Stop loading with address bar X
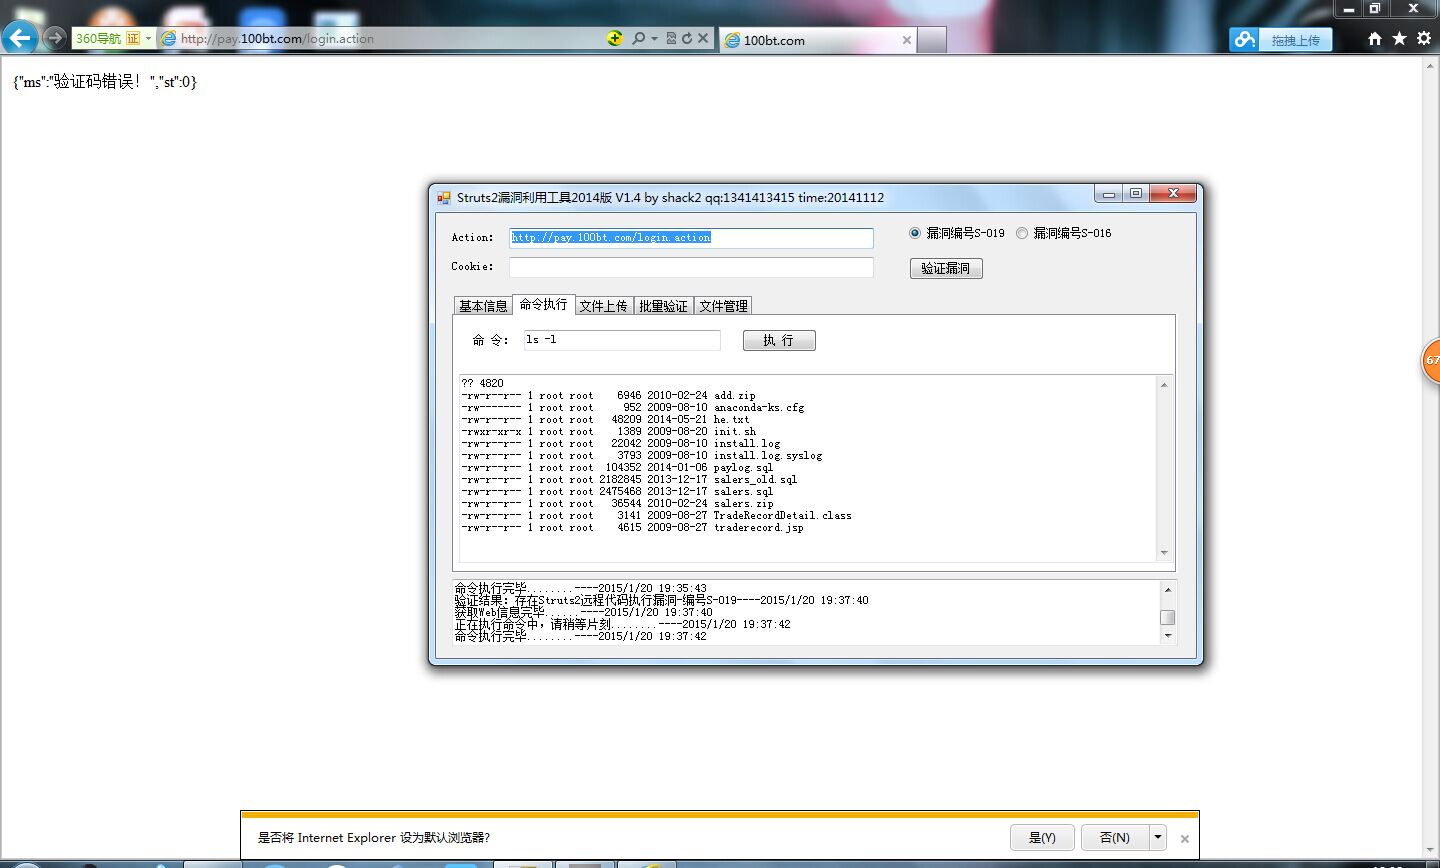Screen dimensions: 1440x868 click(x=703, y=38)
